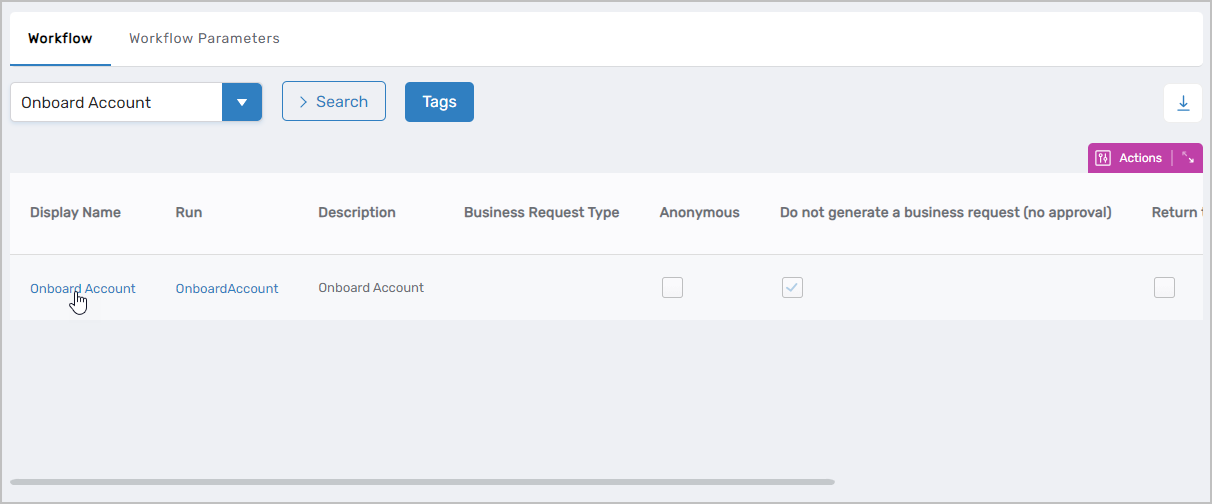This screenshot has width=1212, height=504.
Task: Sort by the Display Name column header
Action: click(x=75, y=212)
